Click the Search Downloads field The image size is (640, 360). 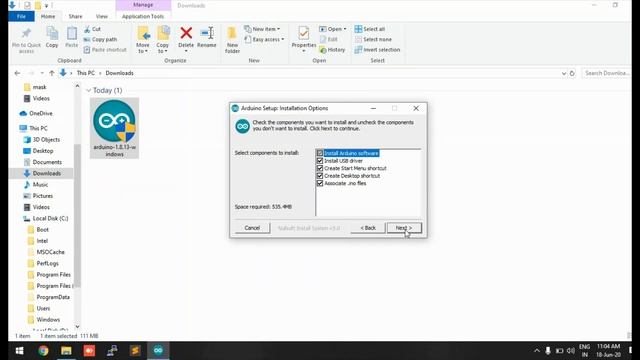tap(606, 73)
